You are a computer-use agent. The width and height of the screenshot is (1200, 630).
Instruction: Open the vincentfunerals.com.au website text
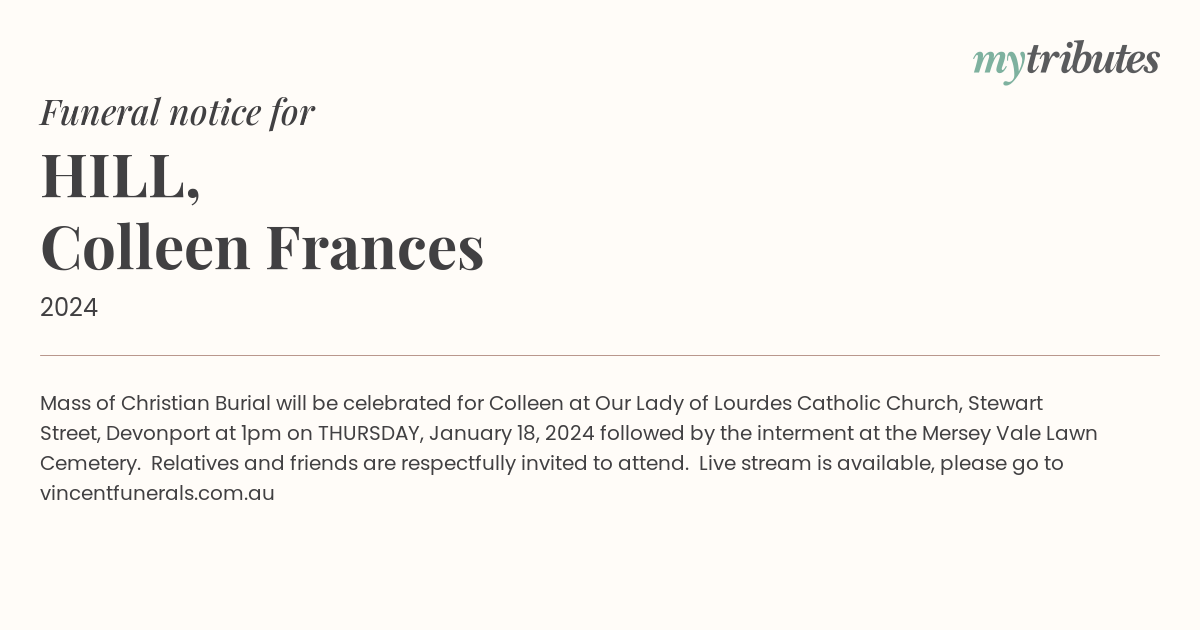click(x=157, y=493)
